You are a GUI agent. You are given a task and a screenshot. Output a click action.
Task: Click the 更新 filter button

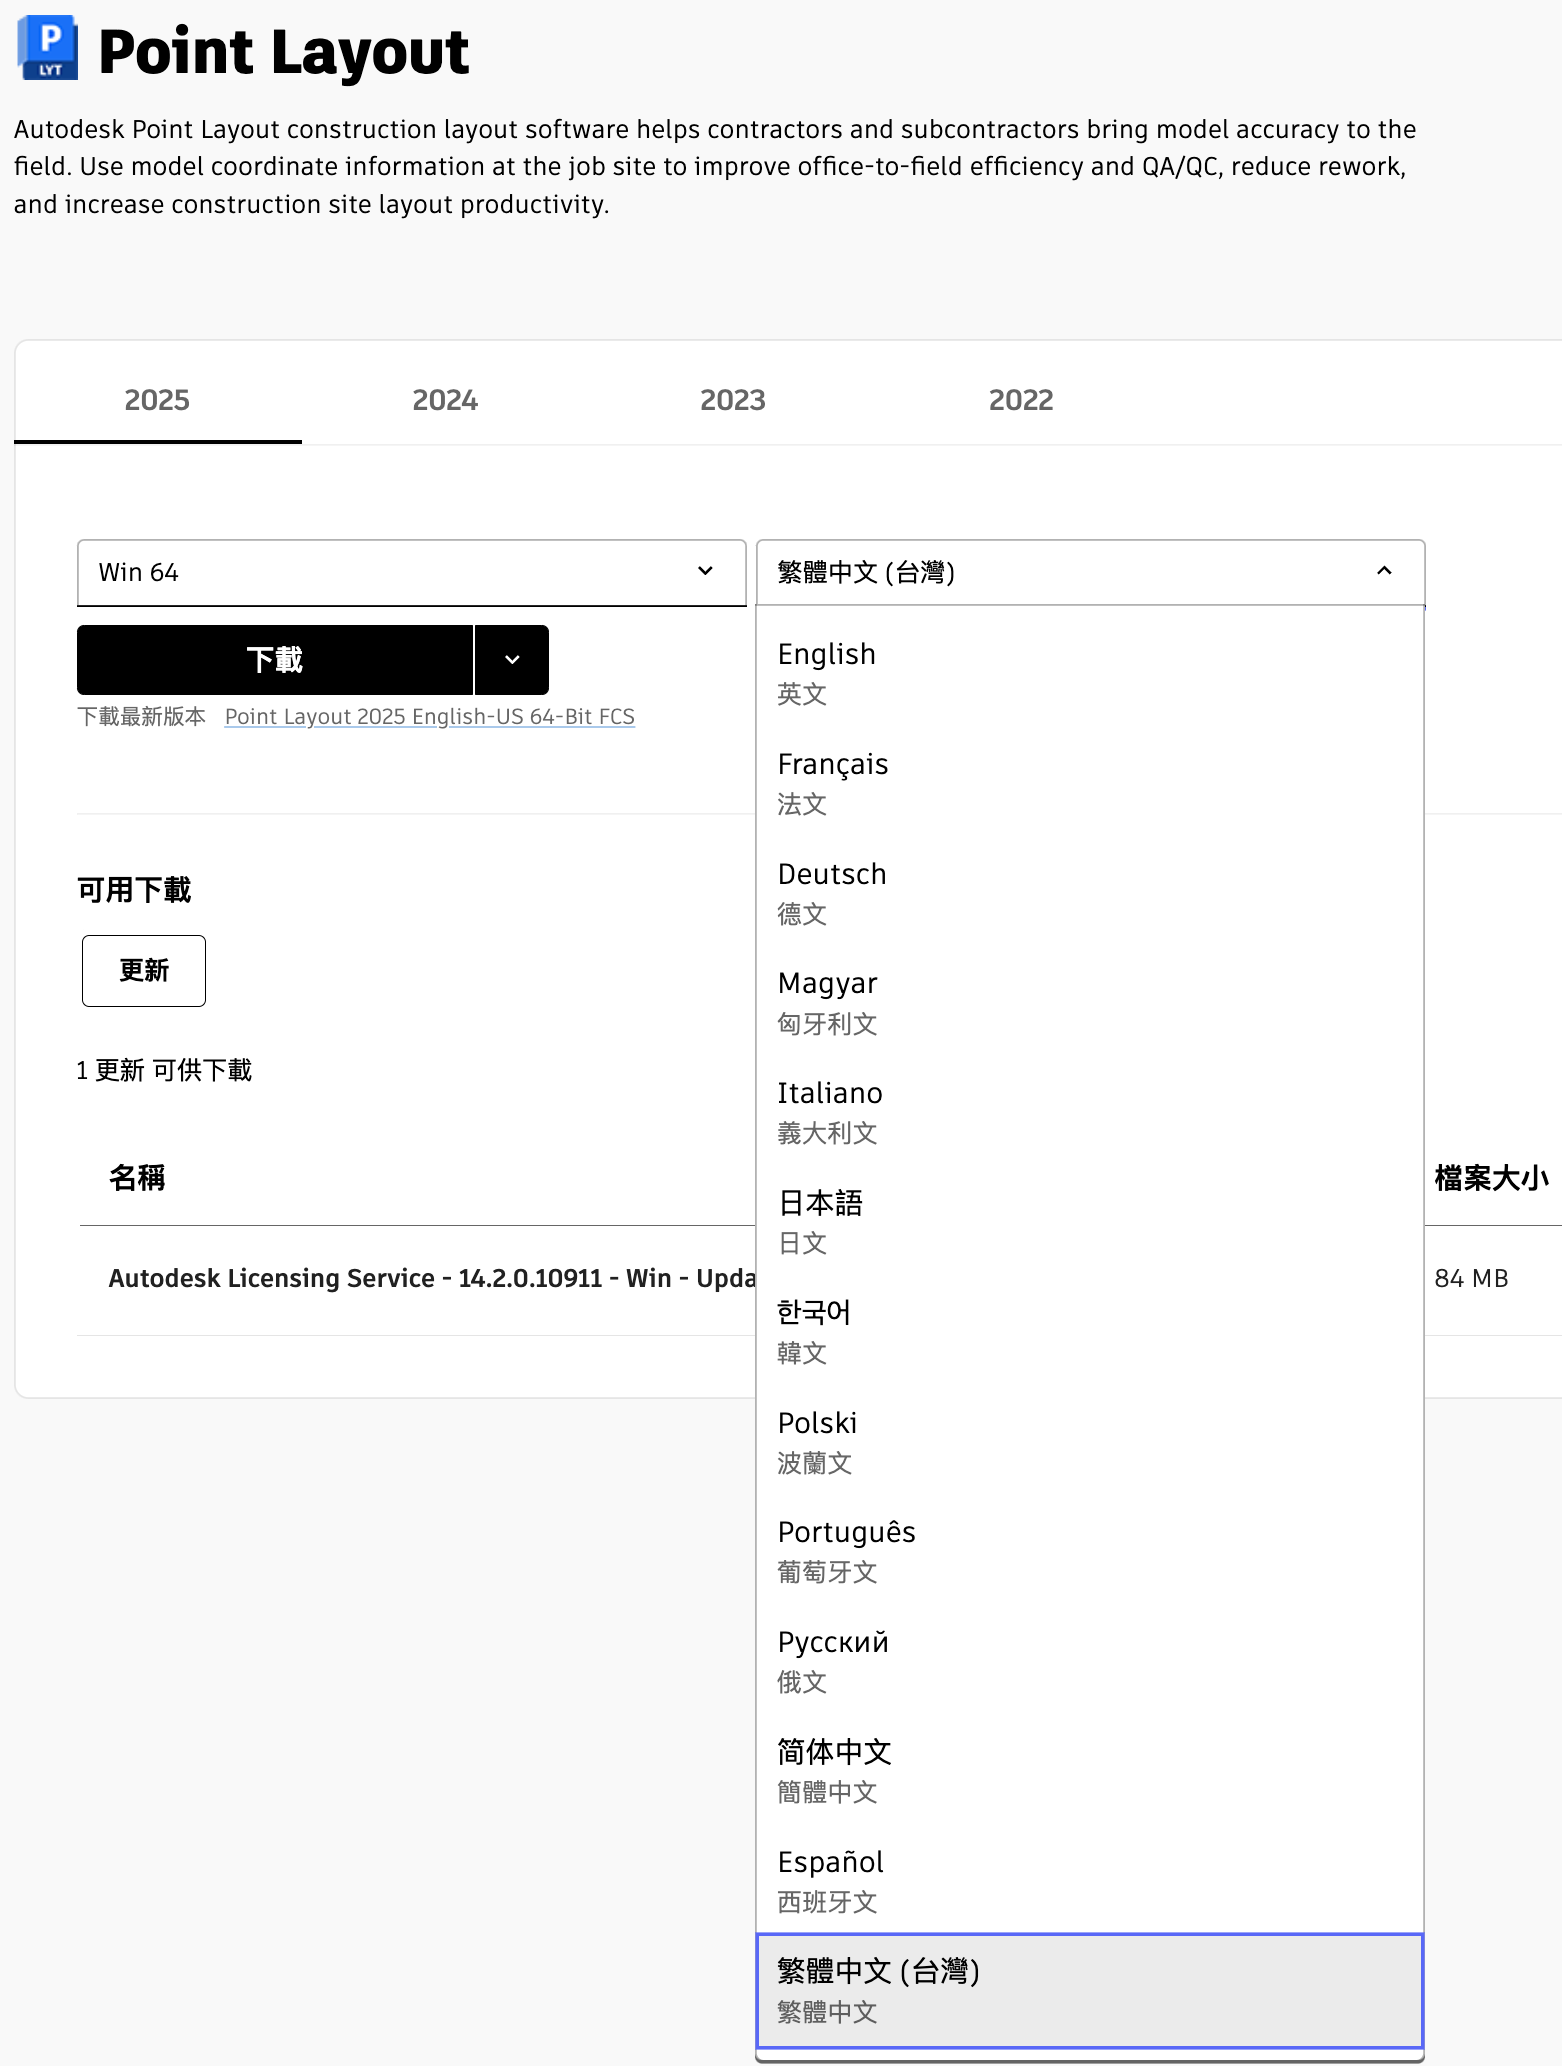point(144,971)
